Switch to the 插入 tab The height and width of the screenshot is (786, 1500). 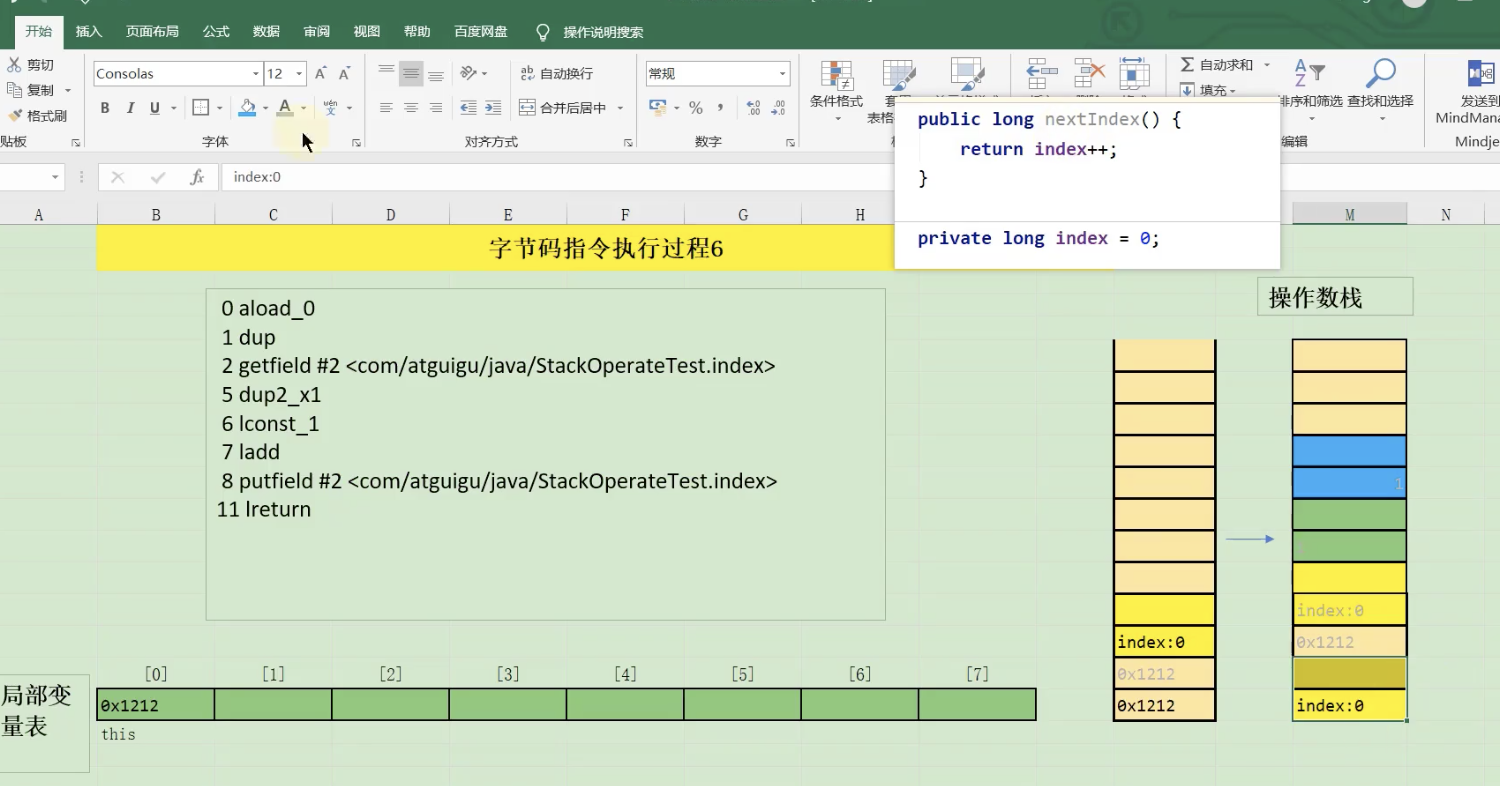89,32
